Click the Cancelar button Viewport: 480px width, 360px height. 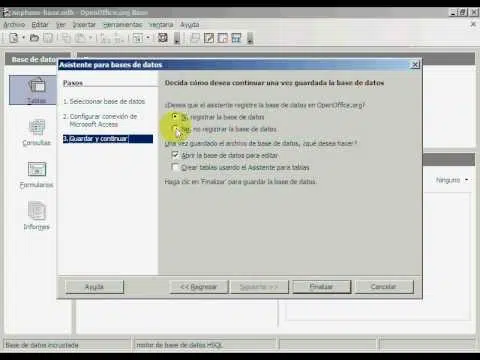pyautogui.click(x=384, y=287)
